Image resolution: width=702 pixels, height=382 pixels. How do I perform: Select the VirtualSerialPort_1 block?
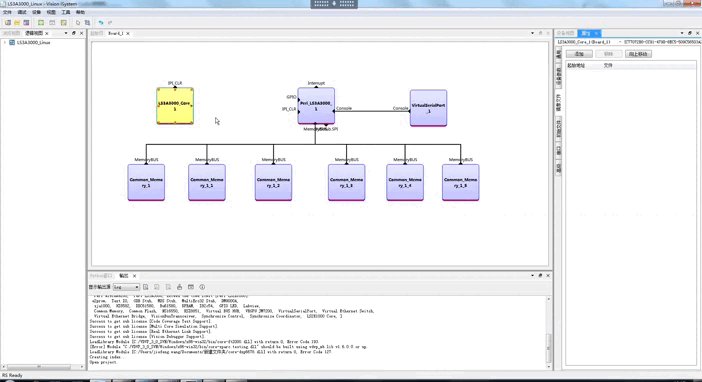pos(428,108)
